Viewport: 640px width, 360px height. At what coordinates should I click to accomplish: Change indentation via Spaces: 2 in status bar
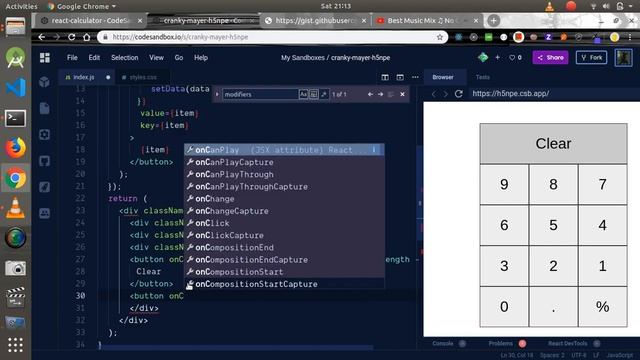(552, 356)
